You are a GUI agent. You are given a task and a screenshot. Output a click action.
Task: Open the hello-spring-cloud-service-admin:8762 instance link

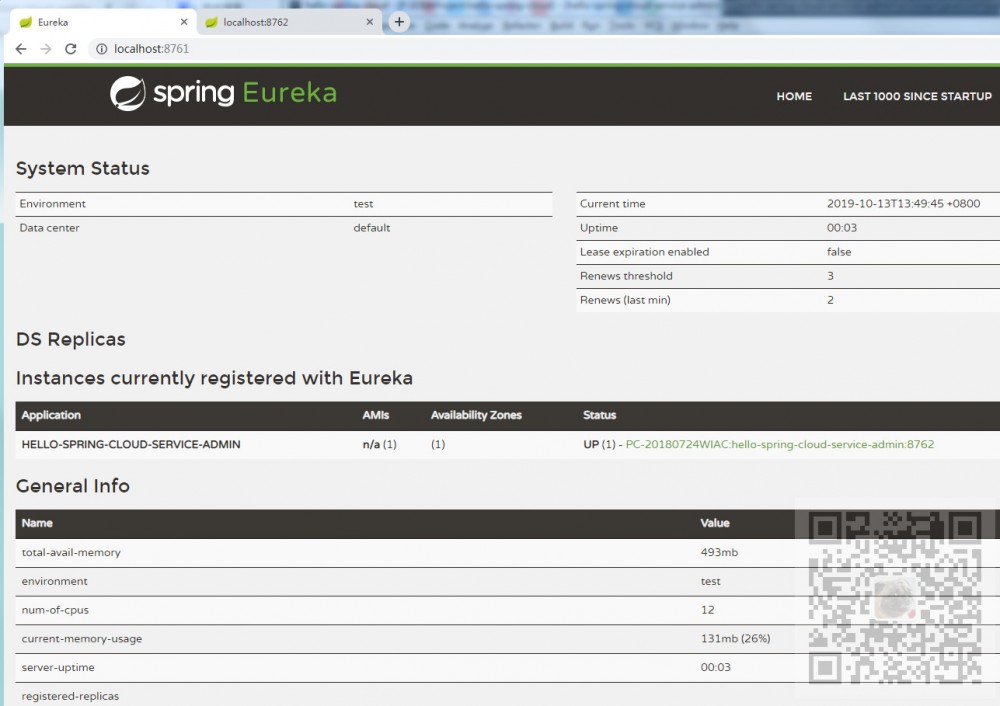pos(779,444)
